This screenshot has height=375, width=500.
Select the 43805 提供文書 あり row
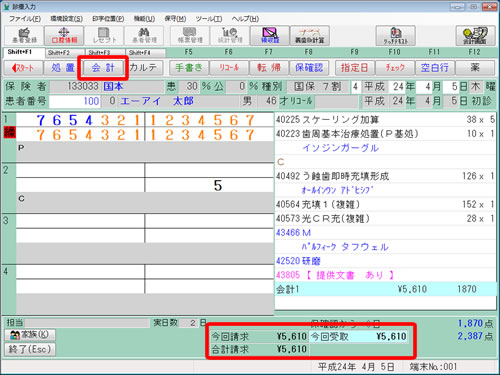click(x=385, y=275)
